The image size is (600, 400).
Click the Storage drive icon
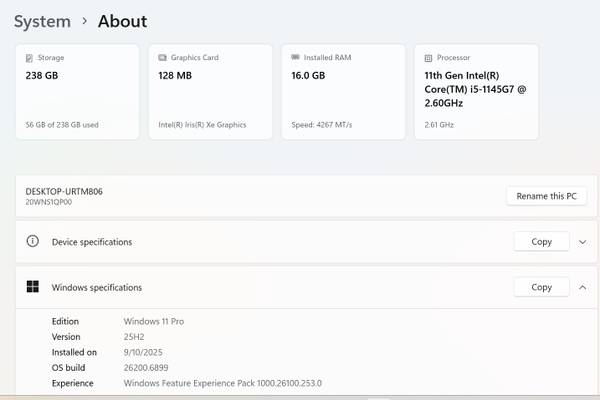(29, 58)
